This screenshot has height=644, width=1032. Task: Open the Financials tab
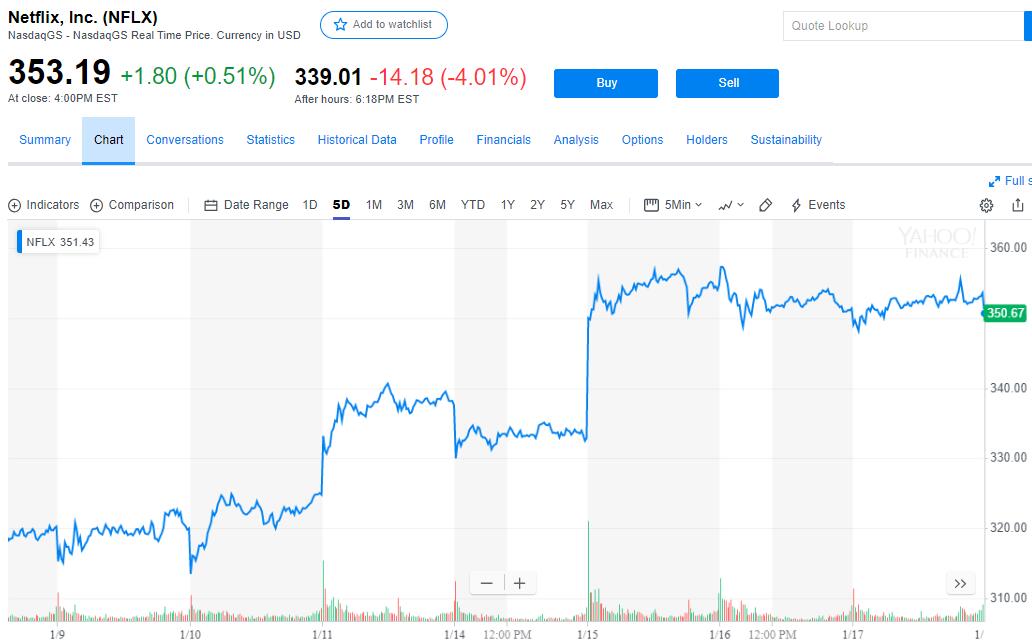coord(504,140)
